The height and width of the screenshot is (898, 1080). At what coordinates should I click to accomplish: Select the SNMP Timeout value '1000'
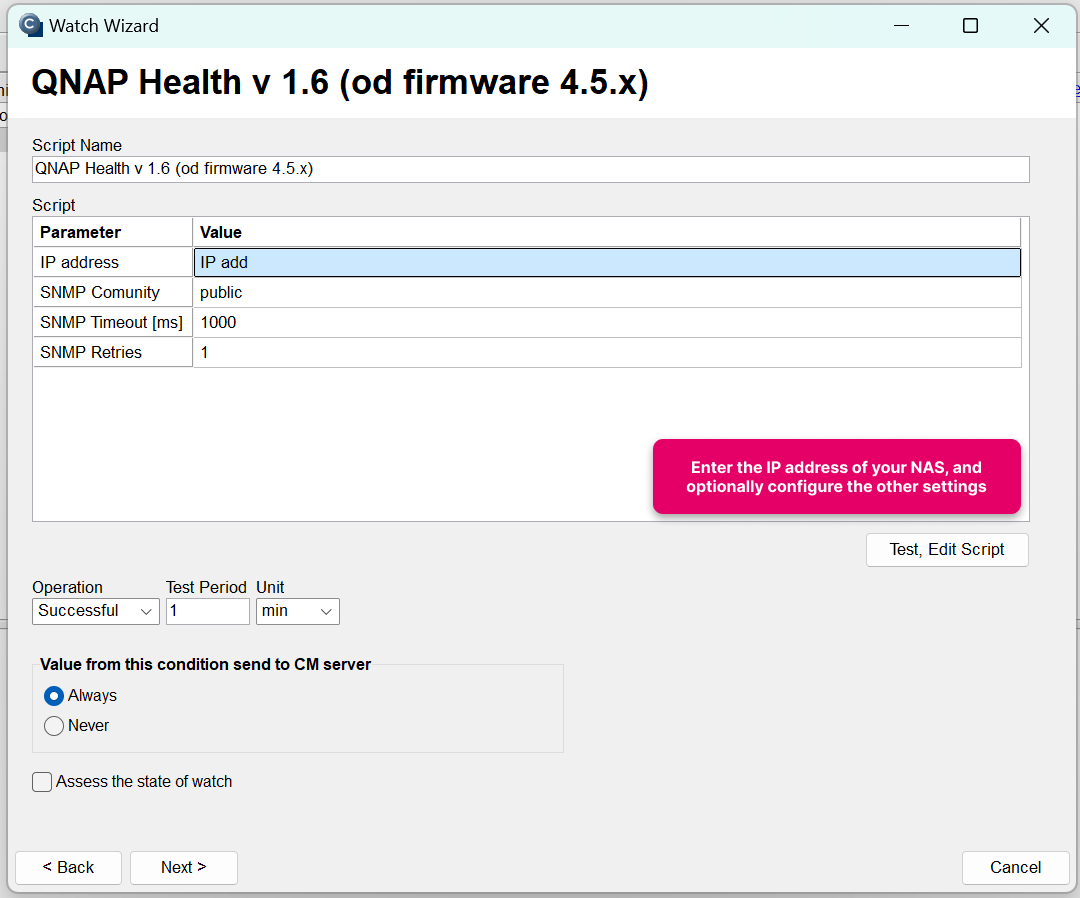[607, 322]
